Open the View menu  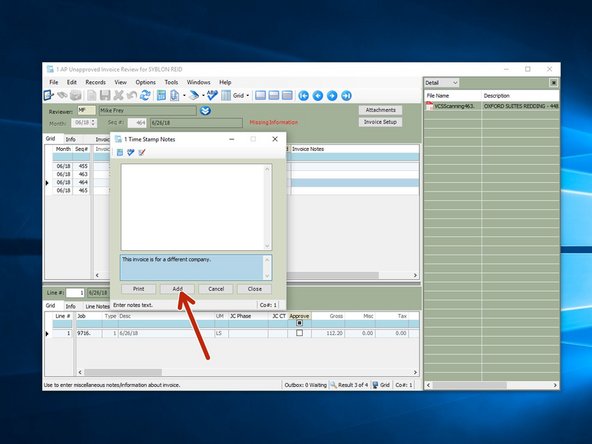[120, 82]
